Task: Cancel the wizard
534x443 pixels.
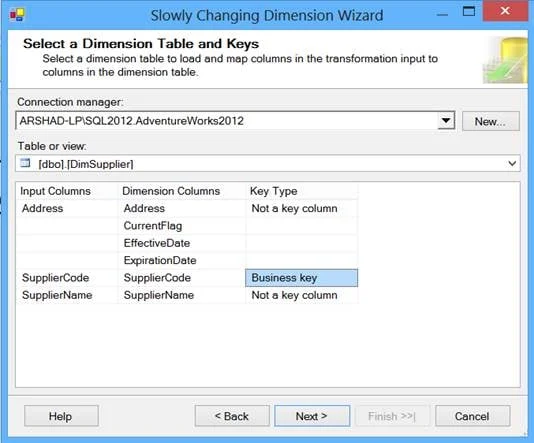Action: pyautogui.click(x=472, y=416)
